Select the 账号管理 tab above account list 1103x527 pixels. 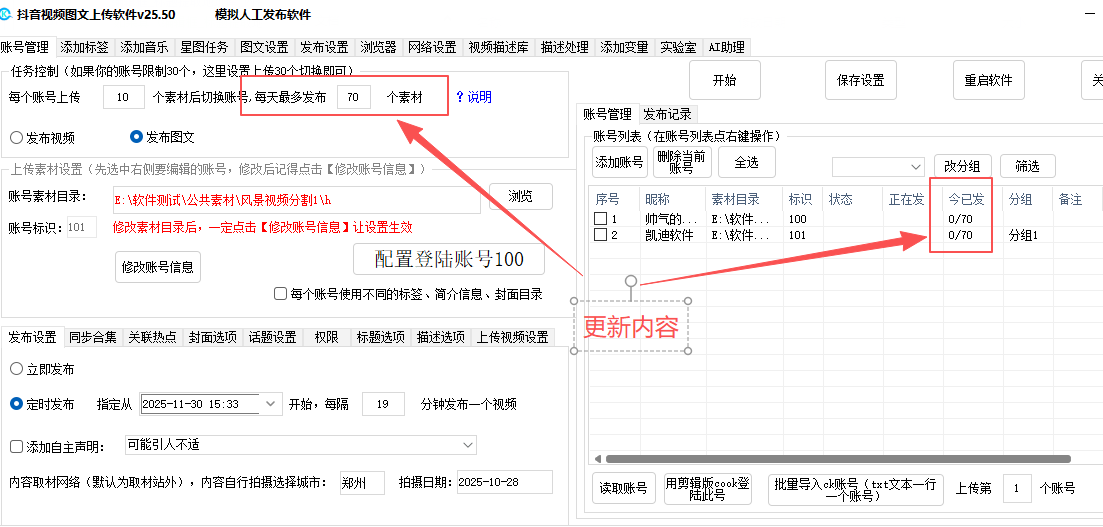(608, 113)
